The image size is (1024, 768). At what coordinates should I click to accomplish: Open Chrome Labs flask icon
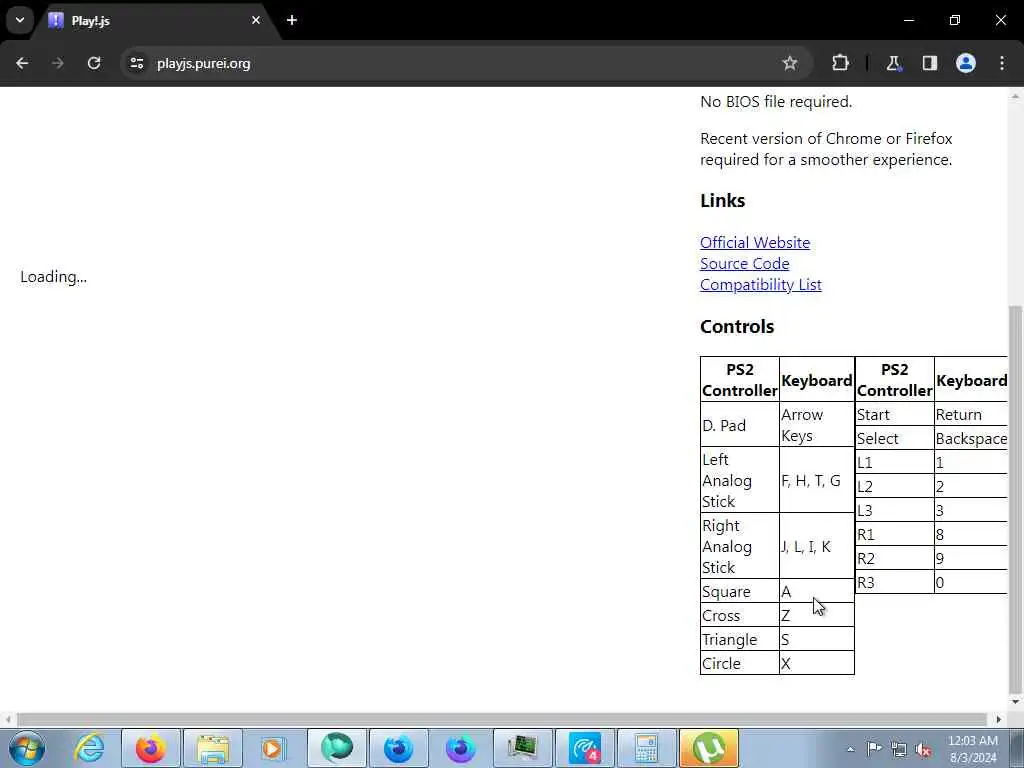893,63
